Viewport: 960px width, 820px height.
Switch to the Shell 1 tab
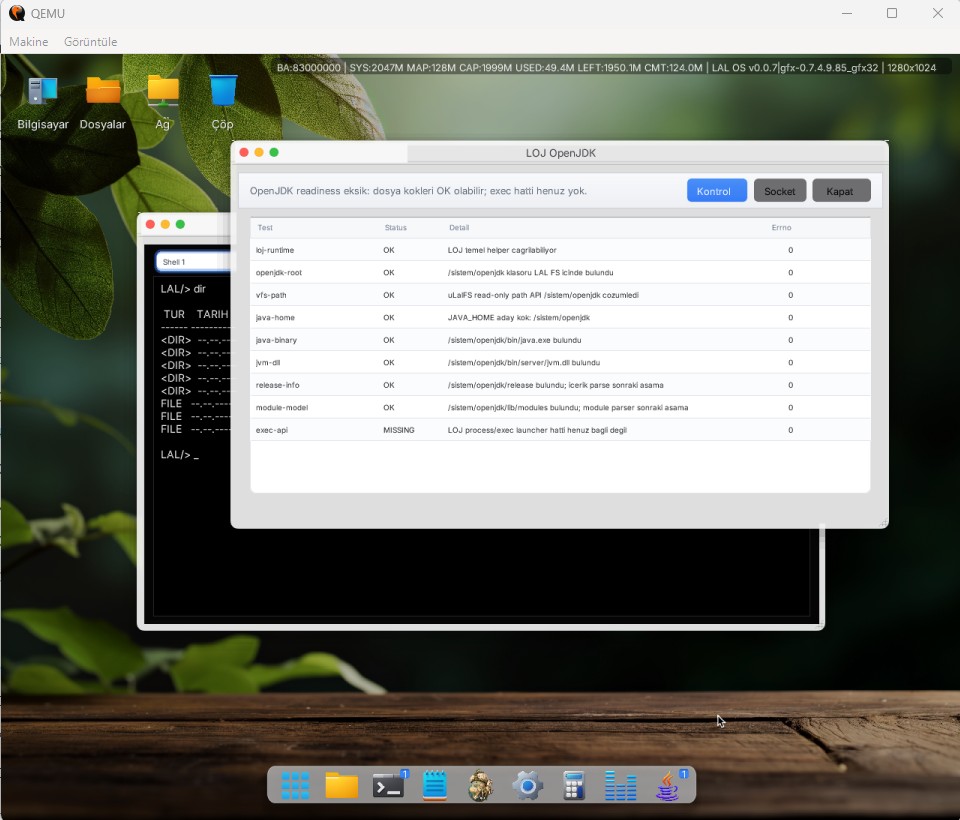tap(193, 261)
